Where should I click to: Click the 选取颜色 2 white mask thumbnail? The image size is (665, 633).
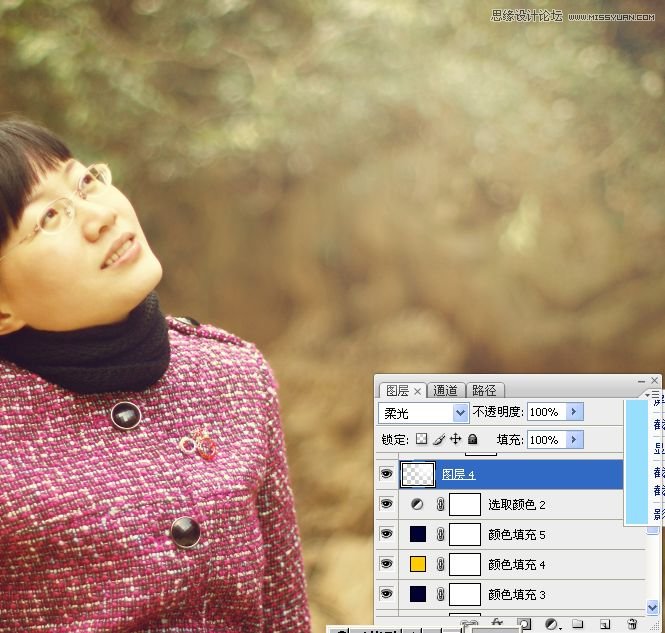465,504
